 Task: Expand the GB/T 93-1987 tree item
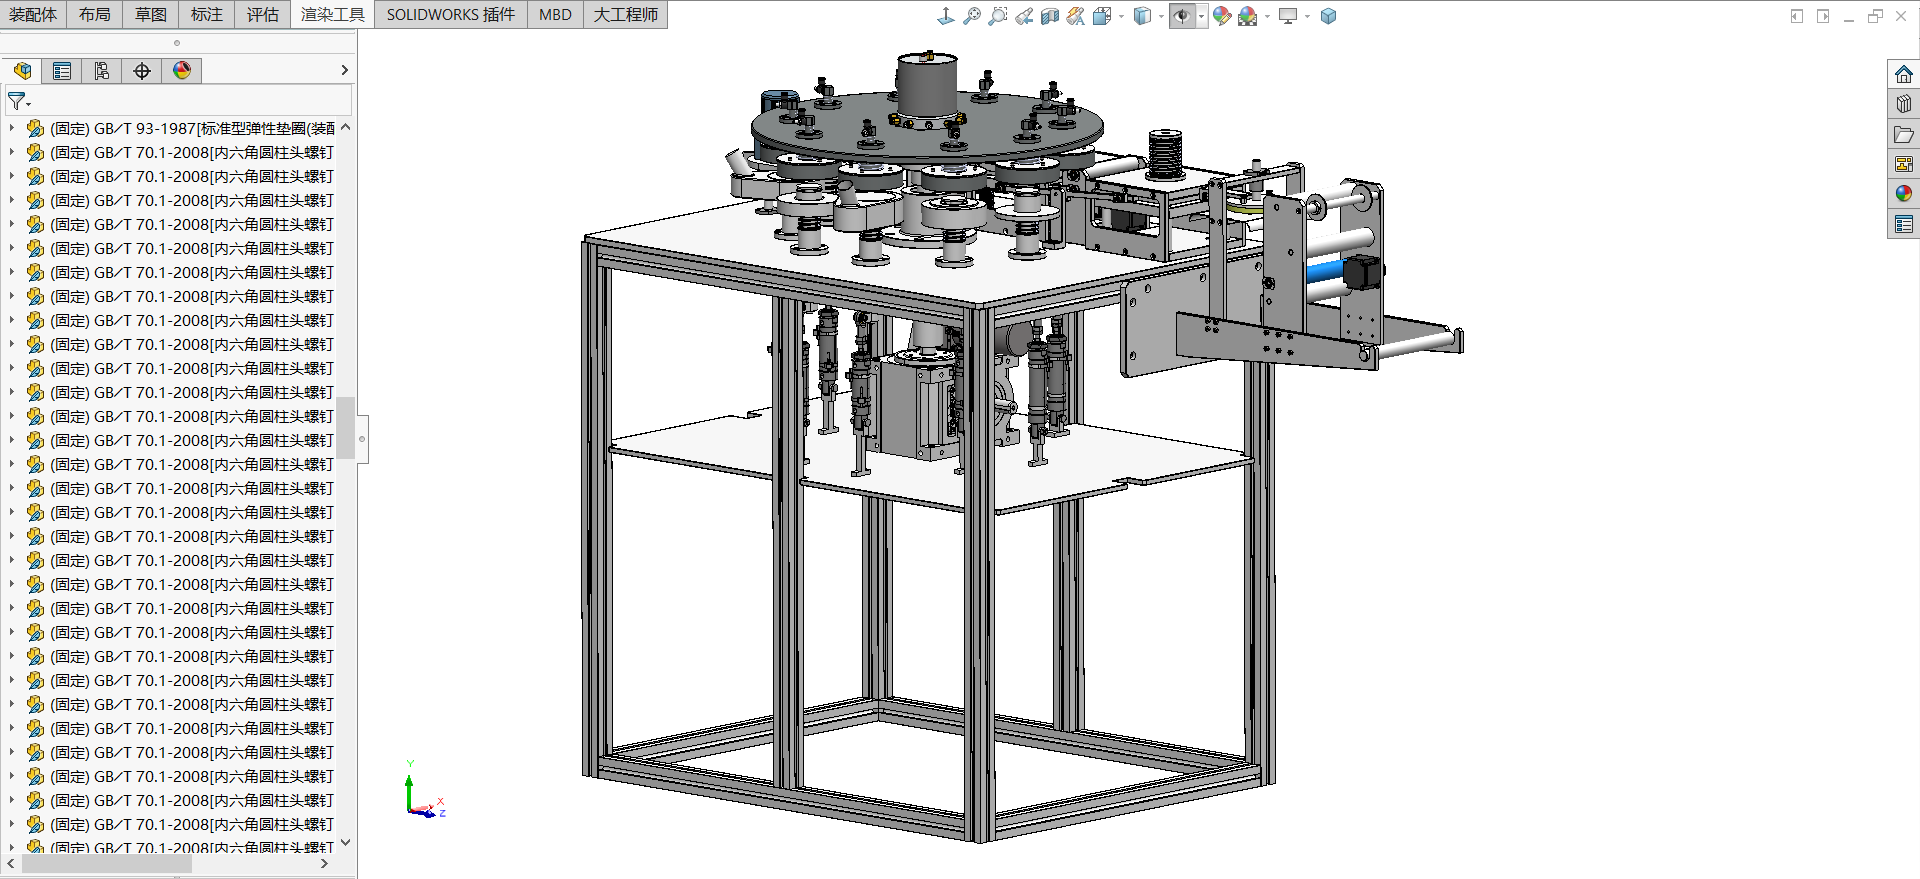(12, 128)
